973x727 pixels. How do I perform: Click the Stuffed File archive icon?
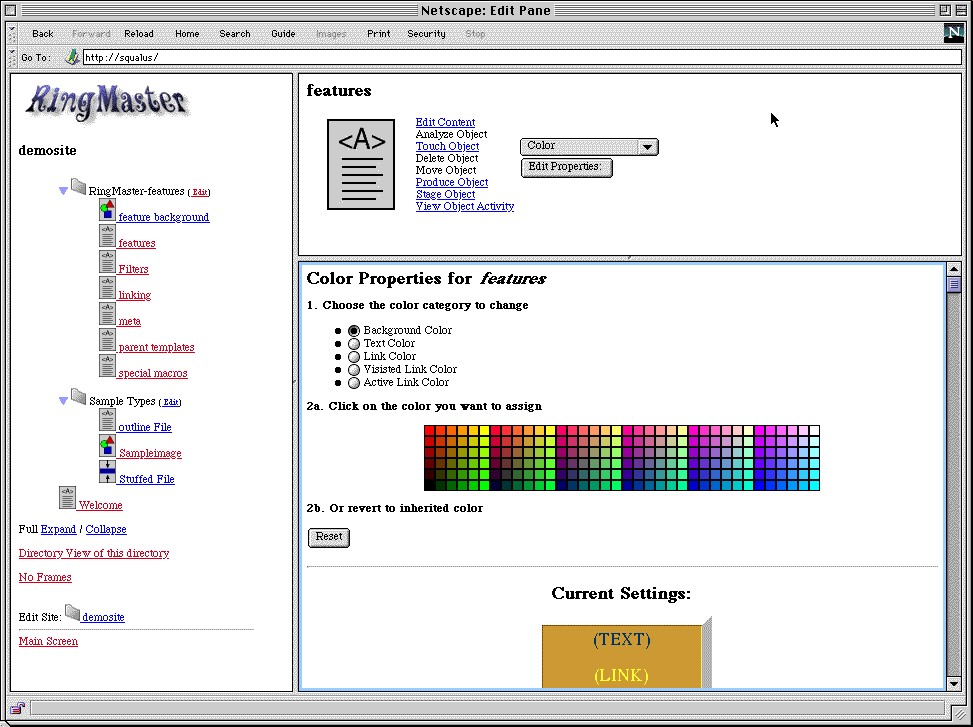(x=107, y=472)
